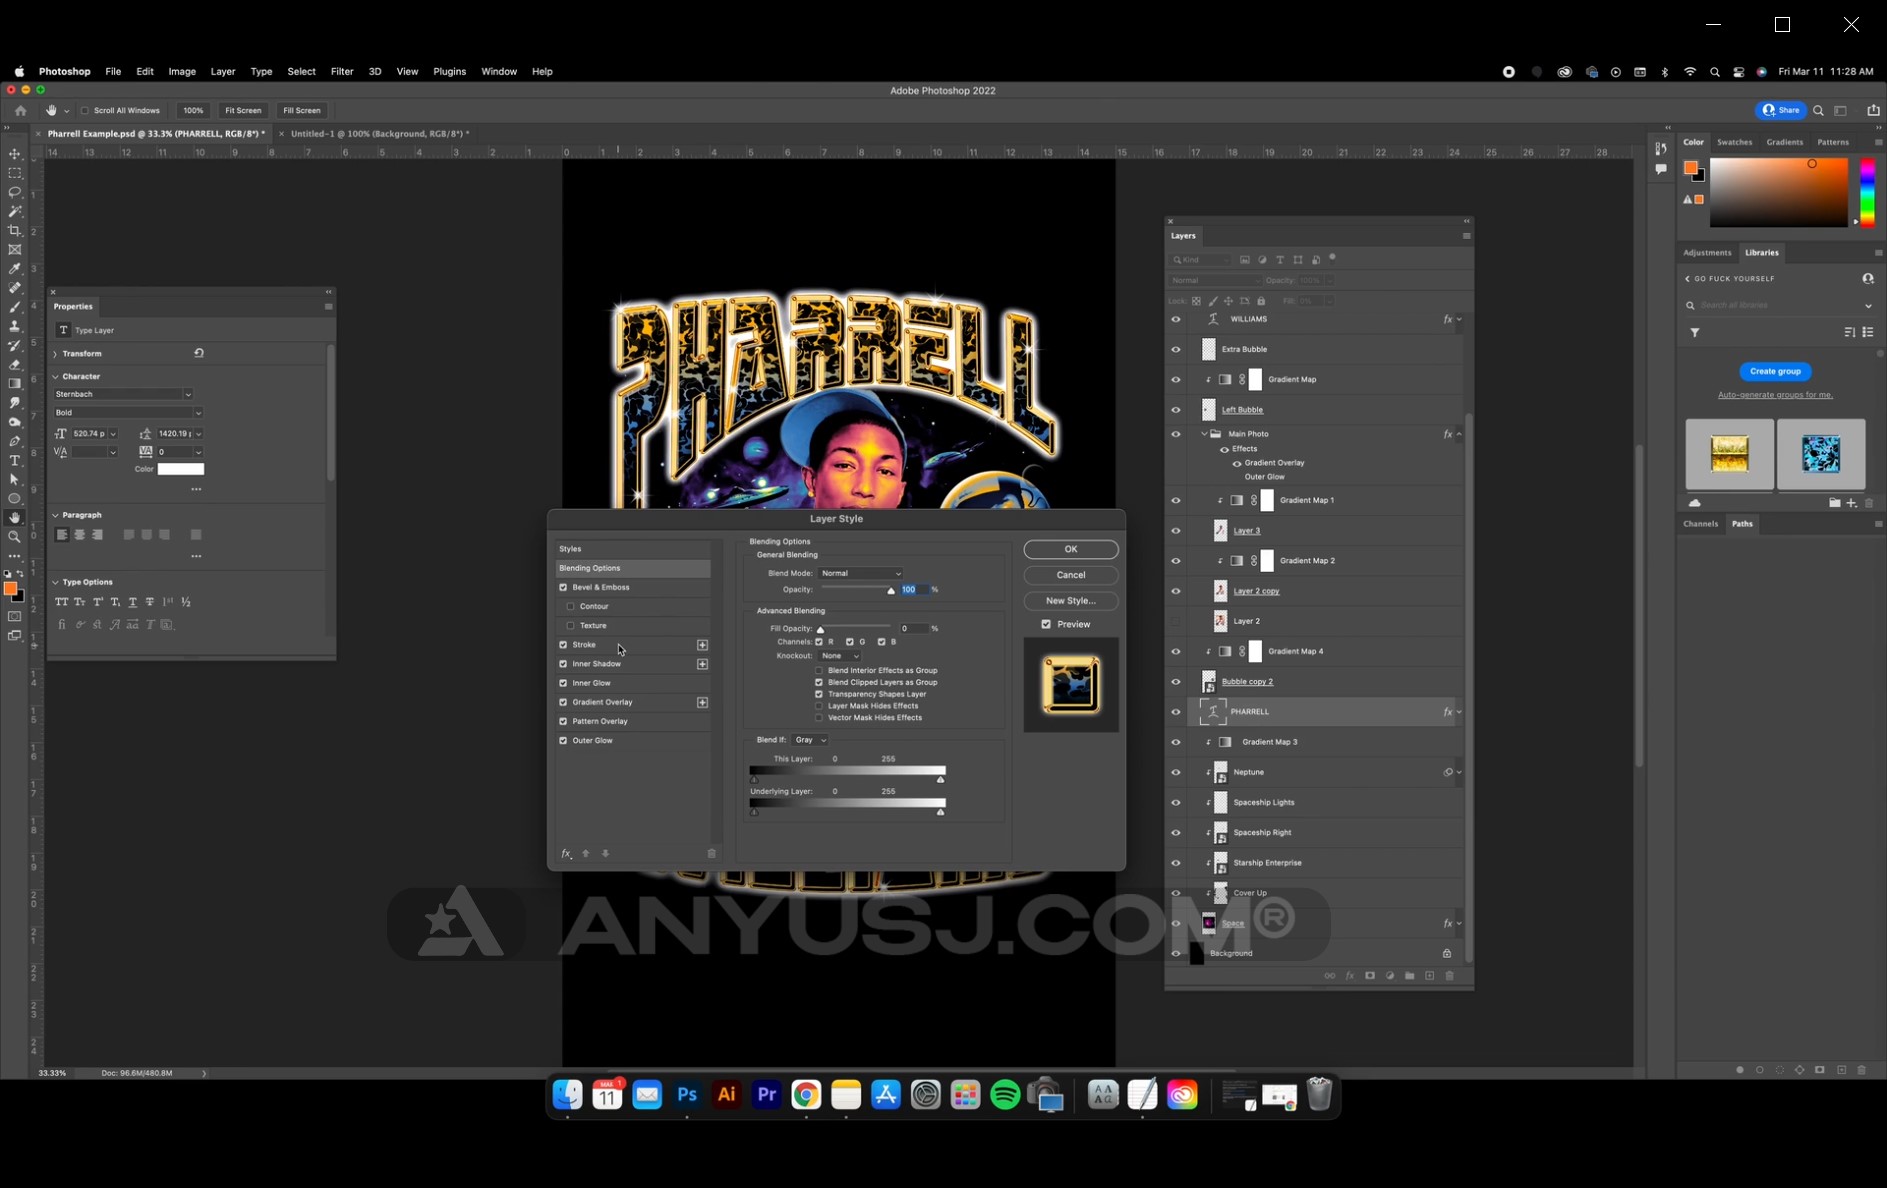Click the white text Color swatch
This screenshot has height=1188, width=1887.
pyautogui.click(x=180, y=469)
